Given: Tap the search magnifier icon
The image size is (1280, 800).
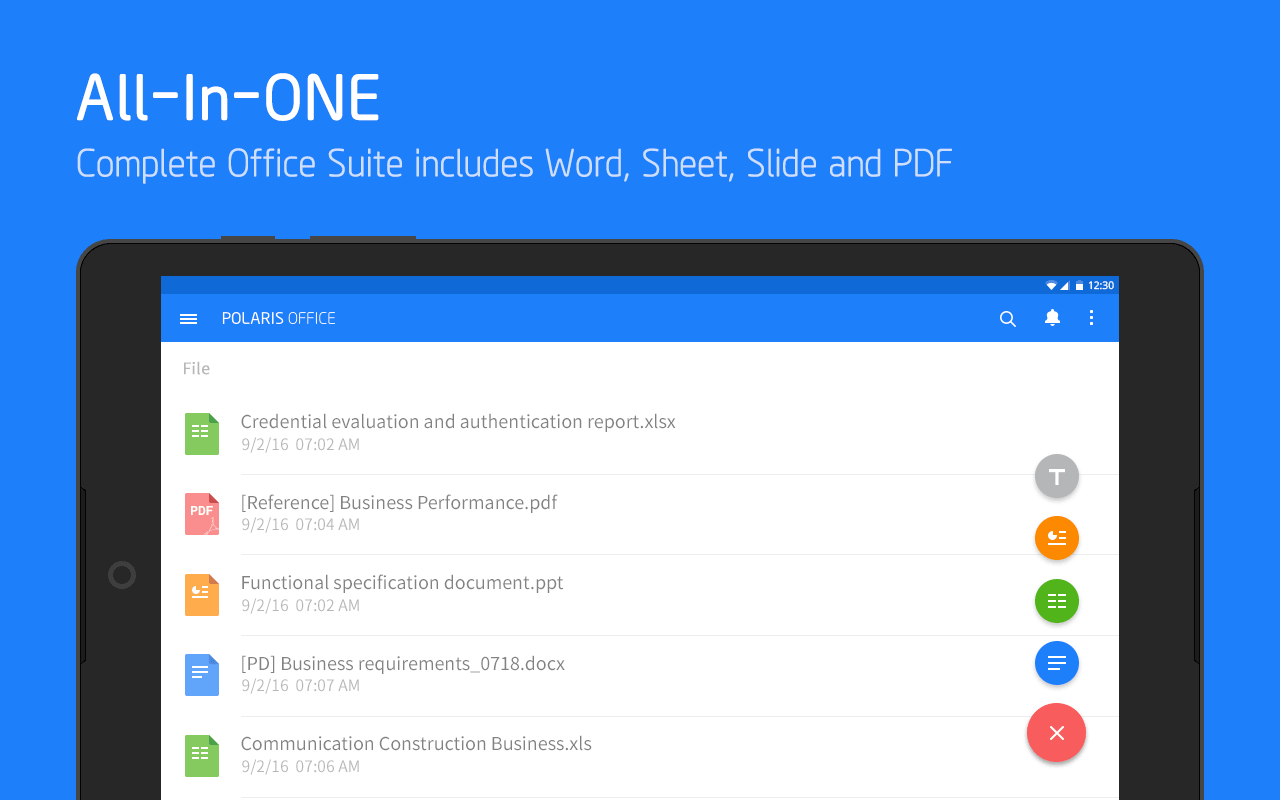Looking at the screenshot, I should click(1008, 319).
